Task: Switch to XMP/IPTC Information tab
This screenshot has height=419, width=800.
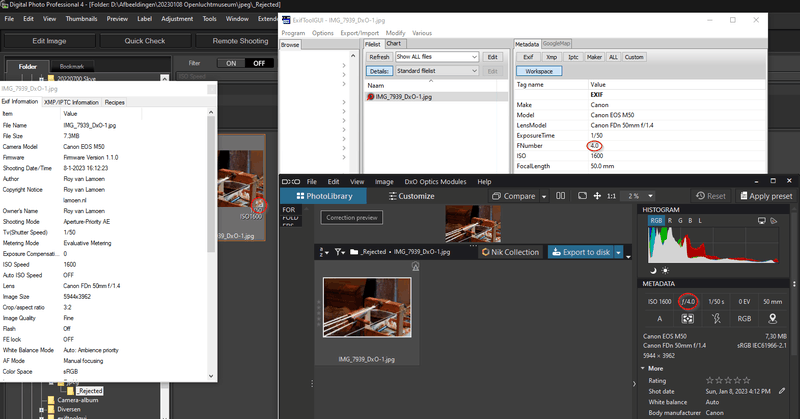Action: coord(71,102)
